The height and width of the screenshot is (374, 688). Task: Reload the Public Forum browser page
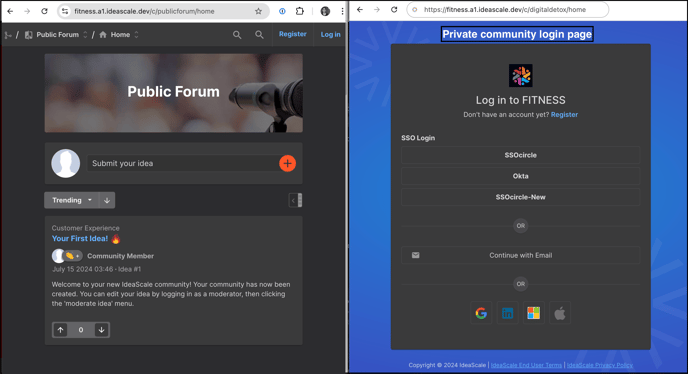coord(44,11)
